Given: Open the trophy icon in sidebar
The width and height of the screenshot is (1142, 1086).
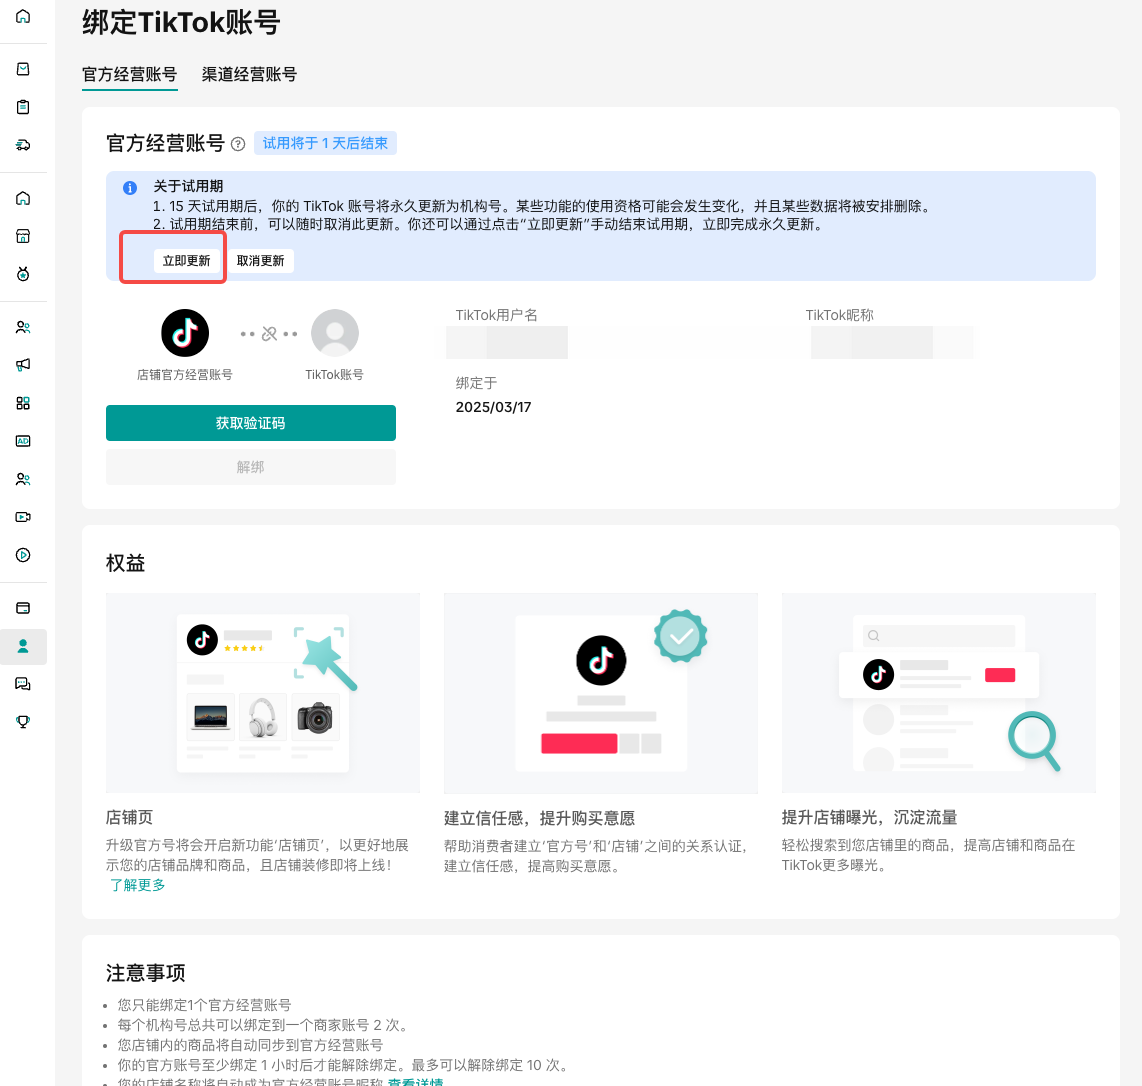Looking at the screenshot, I should tap(23, 721).
